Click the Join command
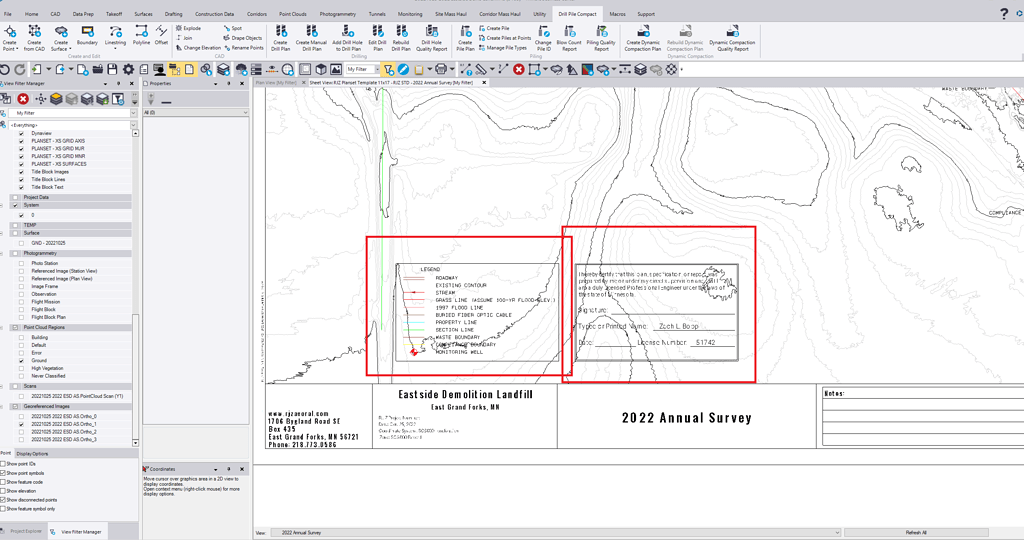1024x540 pixels. coord(184,38)
